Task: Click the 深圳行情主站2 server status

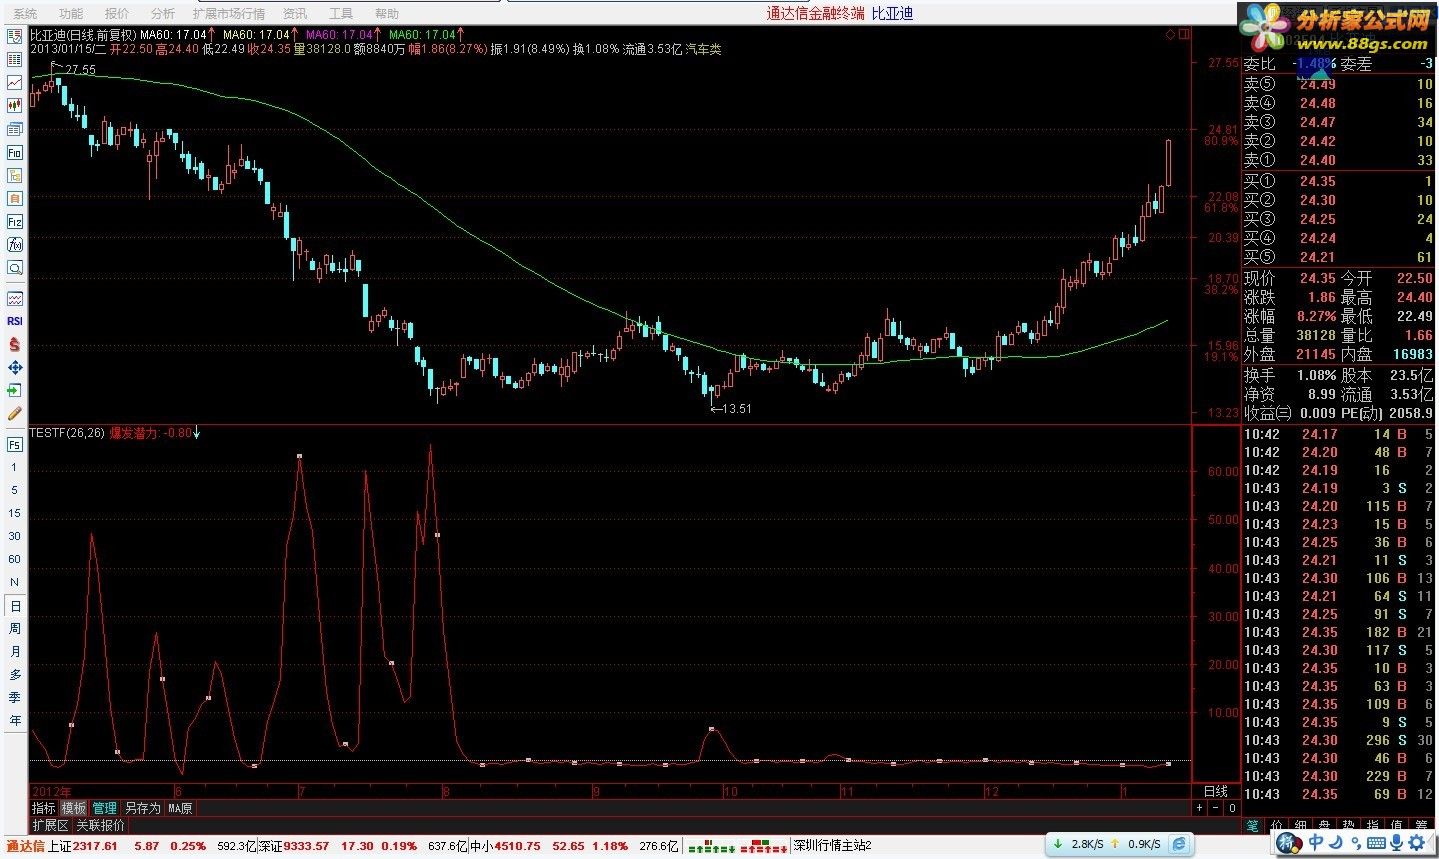Action: click(x=832, y=846)
